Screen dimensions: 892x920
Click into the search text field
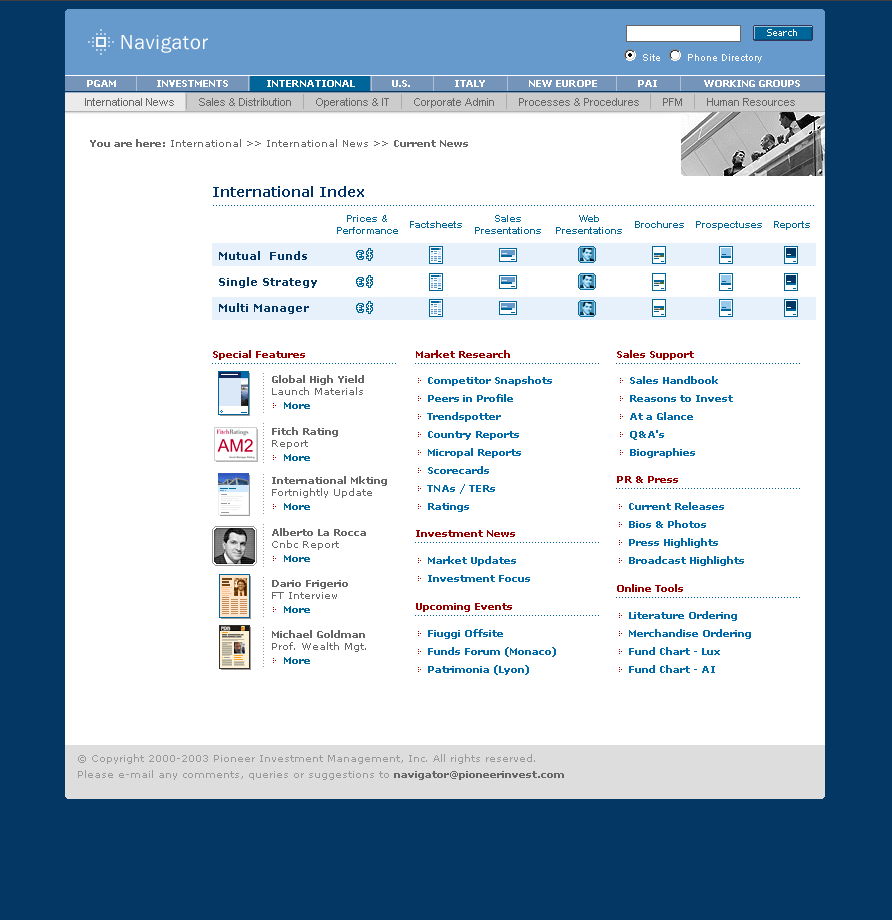[x=683, y=33]
